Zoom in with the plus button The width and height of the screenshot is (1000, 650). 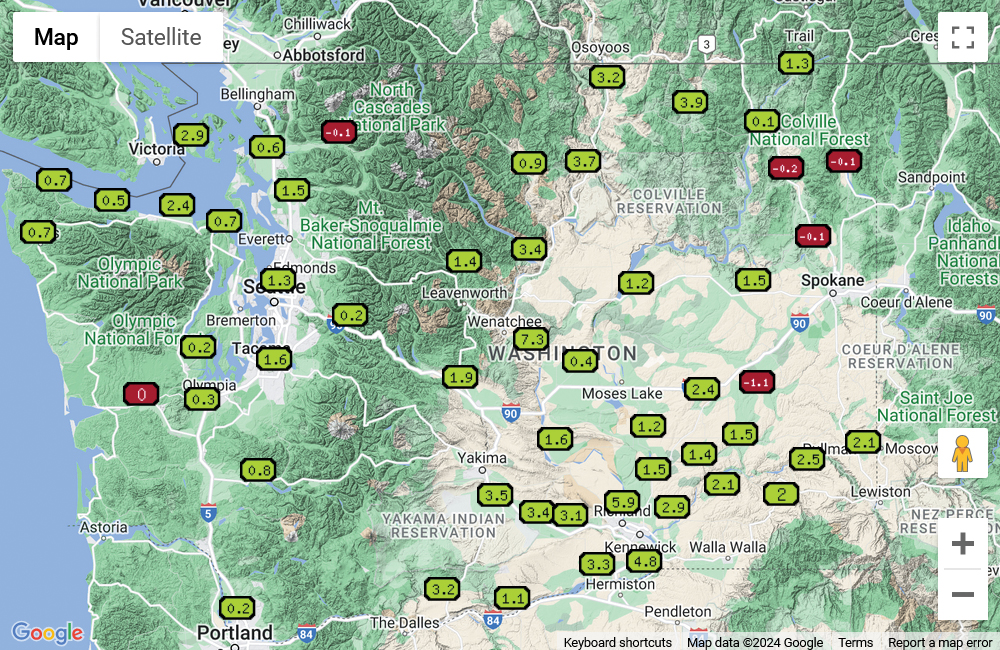click(x=962, y=543)
